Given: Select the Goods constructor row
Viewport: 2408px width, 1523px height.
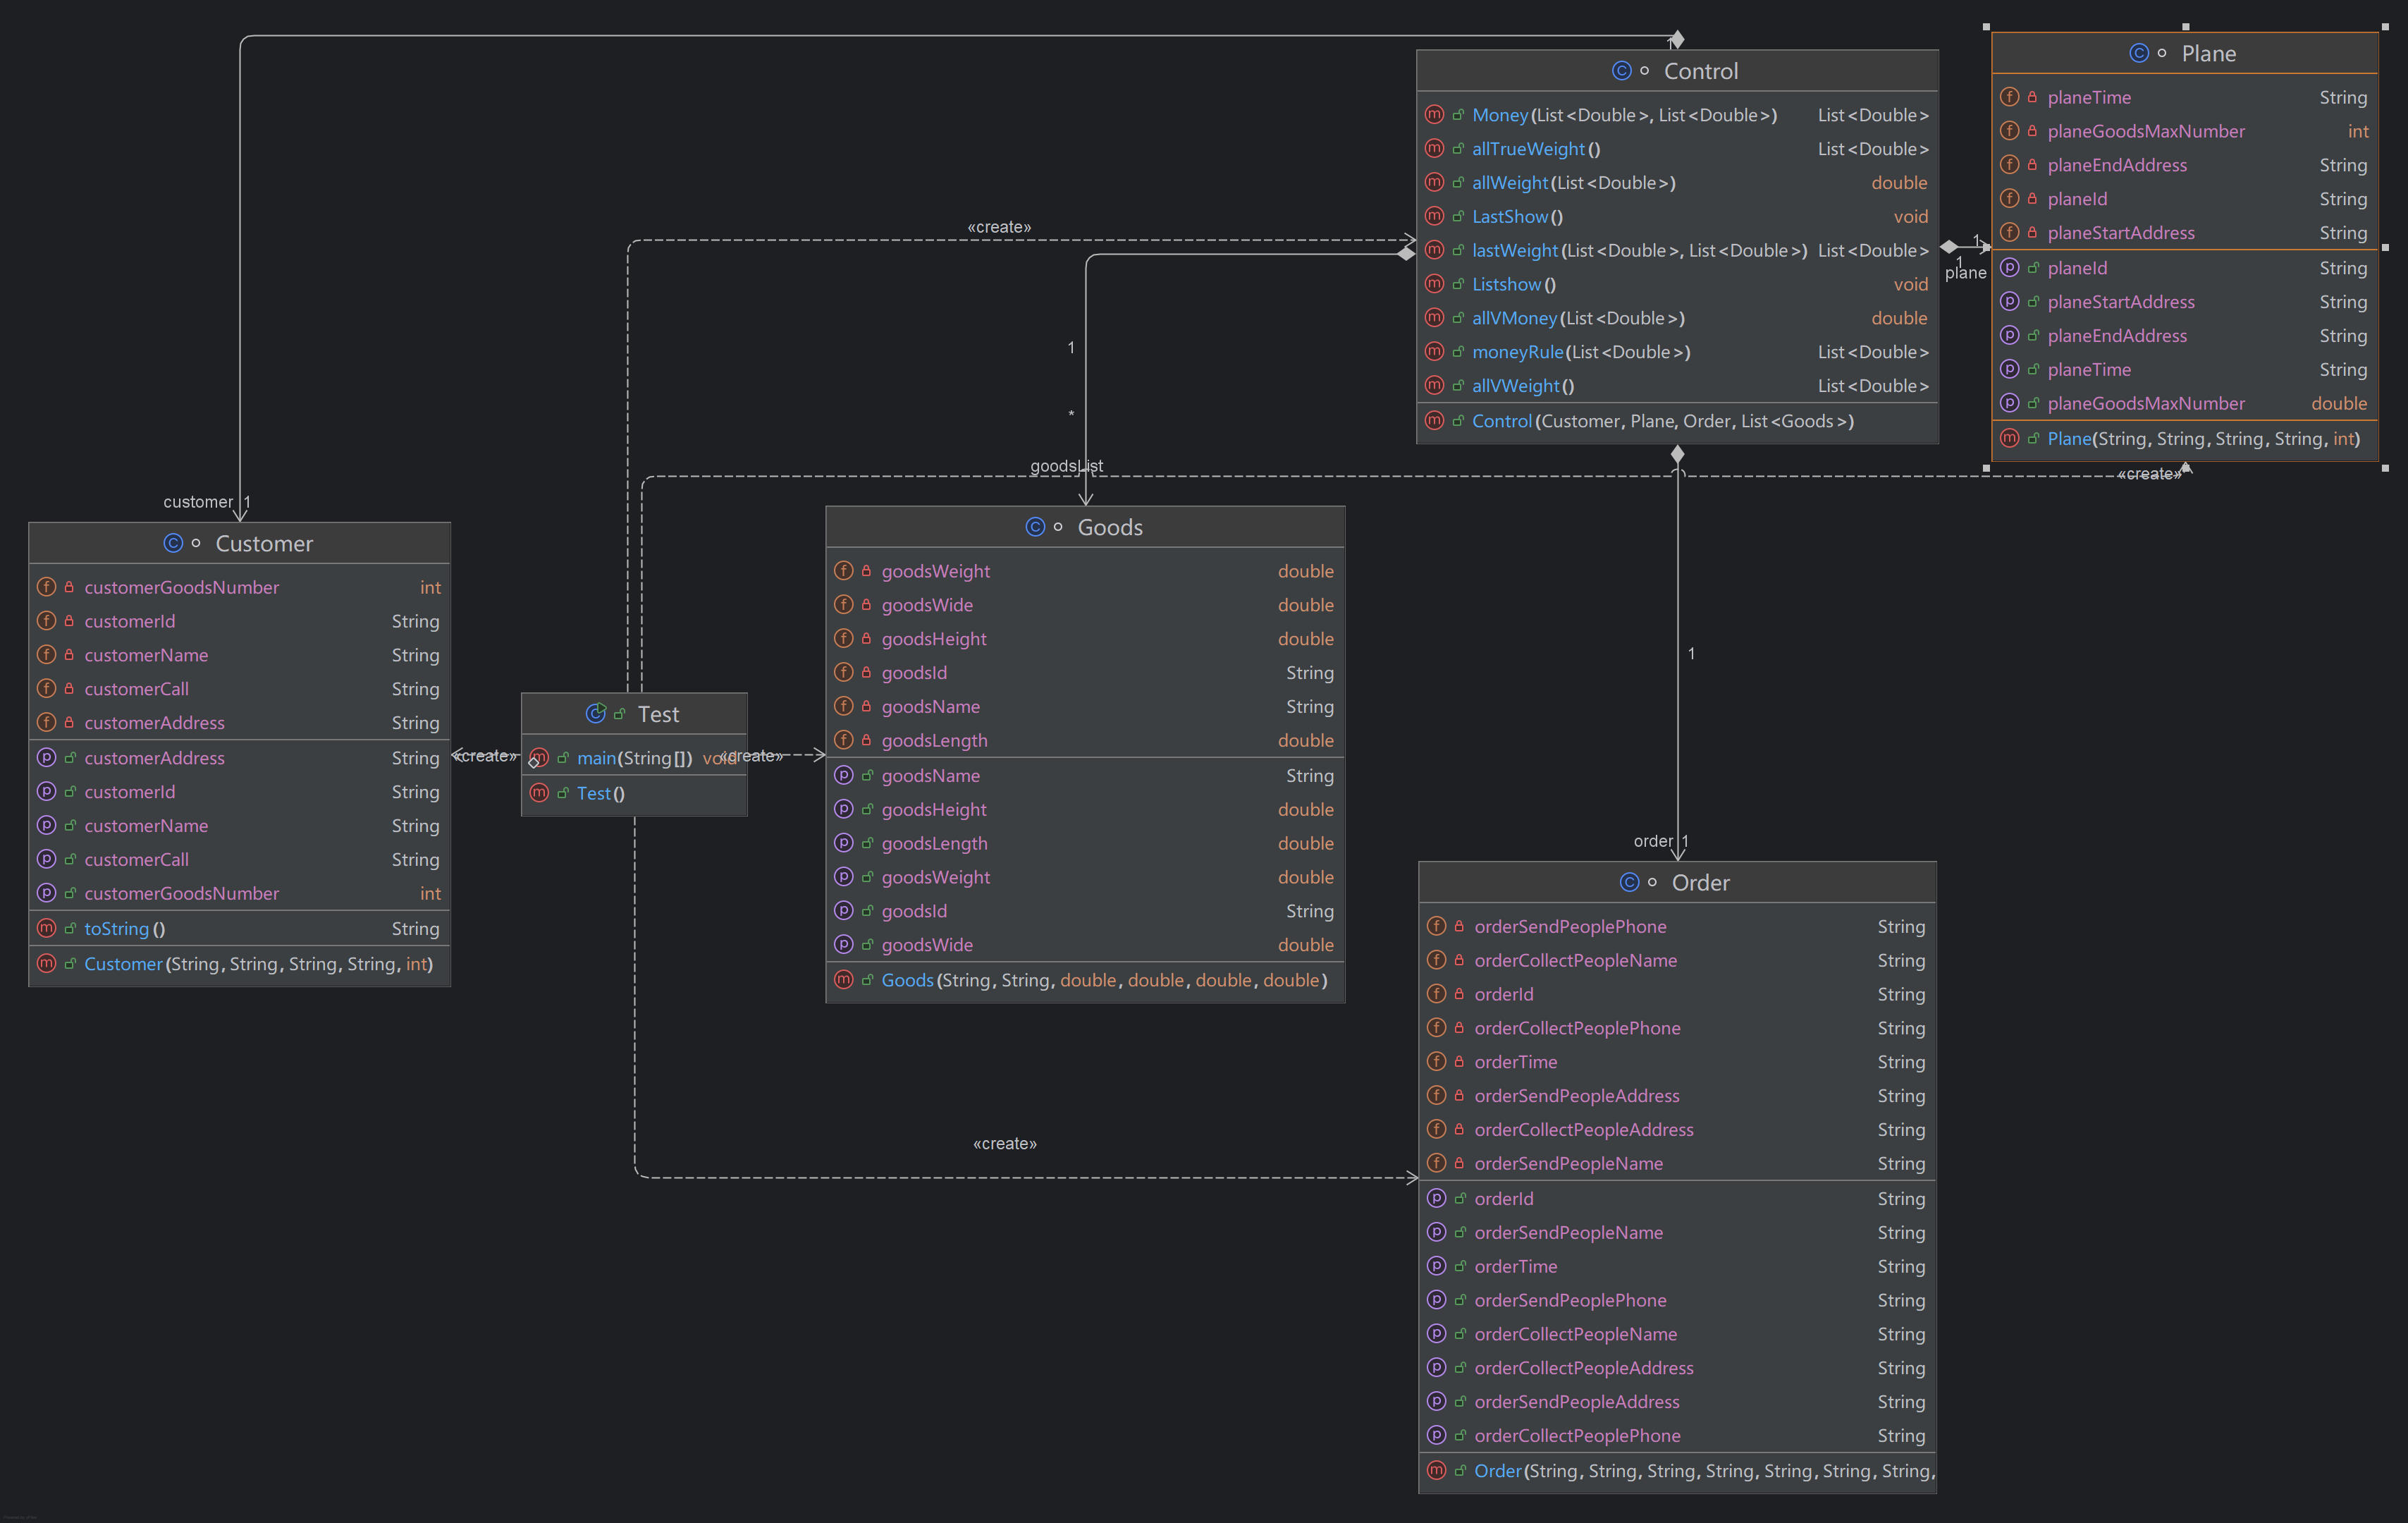Looking at the screenshot, I should click(1084, 980).
